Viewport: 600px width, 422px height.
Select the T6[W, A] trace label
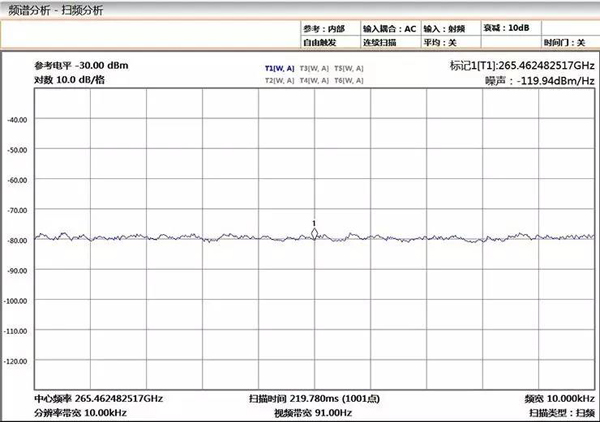click(349, 80)
